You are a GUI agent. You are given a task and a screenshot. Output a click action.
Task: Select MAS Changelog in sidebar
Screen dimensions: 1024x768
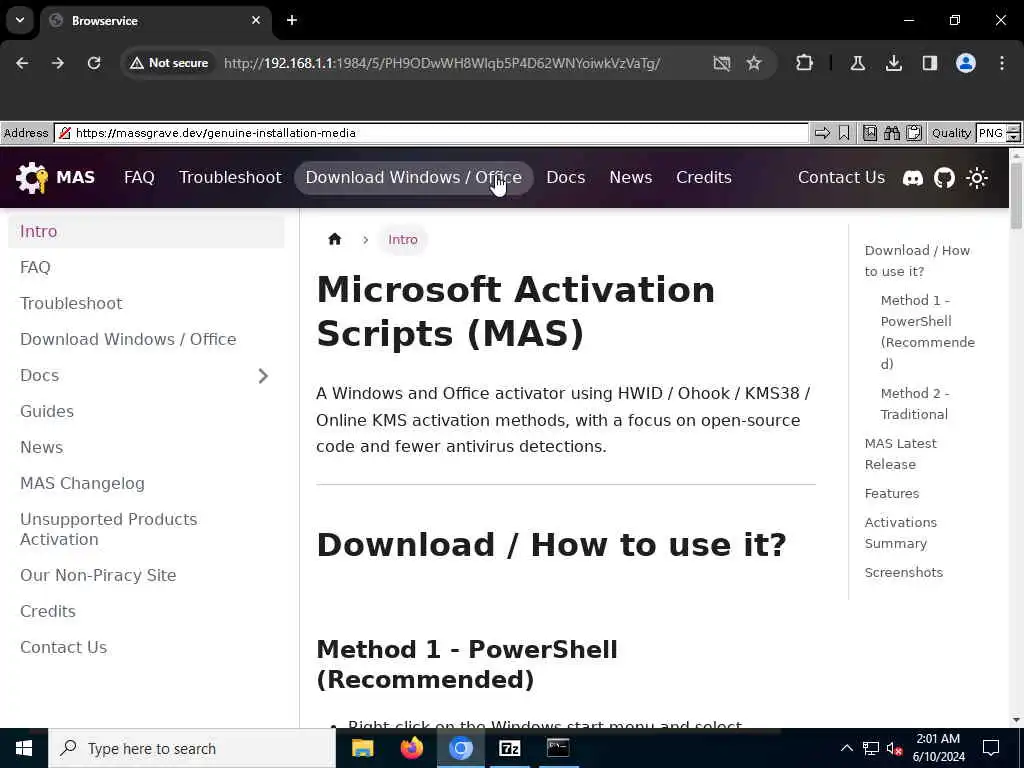point(146,483)
